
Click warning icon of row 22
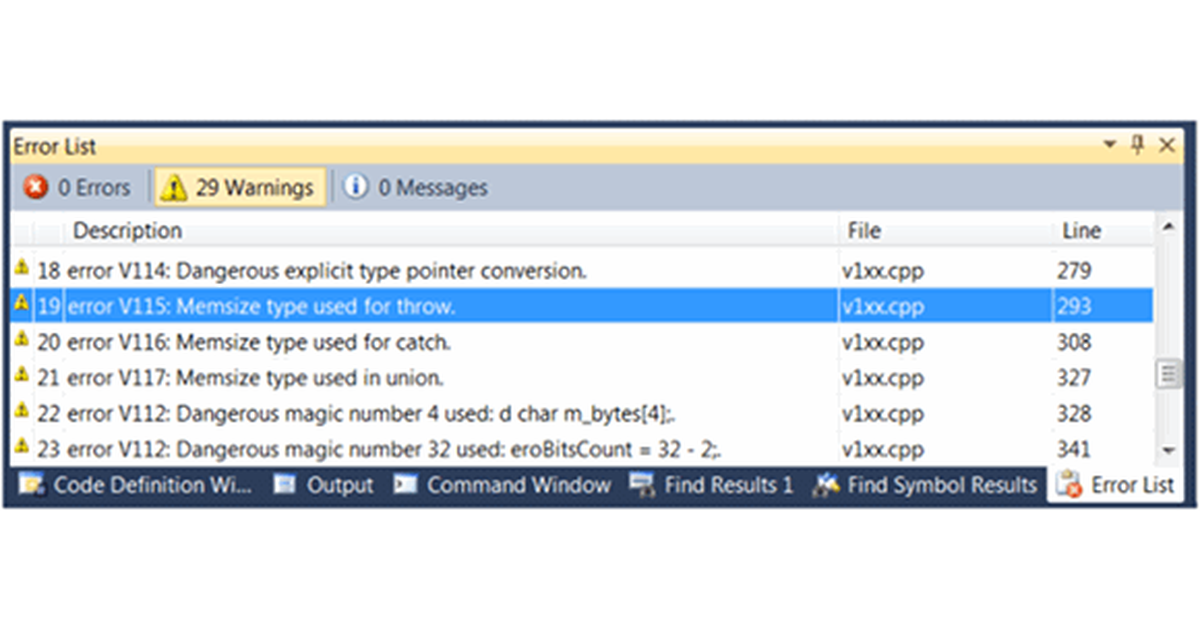tap(22, 411)
